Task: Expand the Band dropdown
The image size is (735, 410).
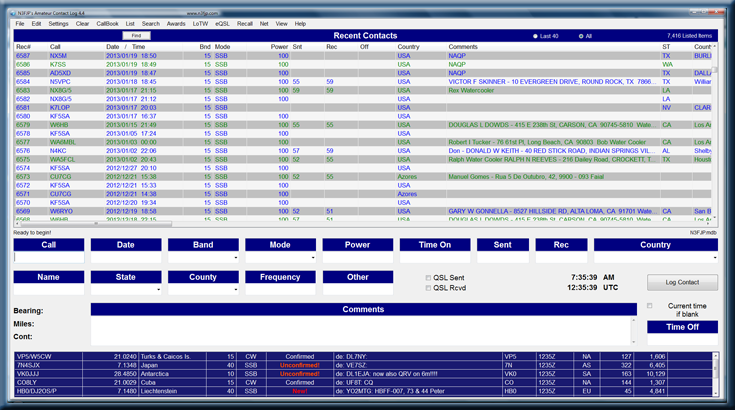Action: 236,258
